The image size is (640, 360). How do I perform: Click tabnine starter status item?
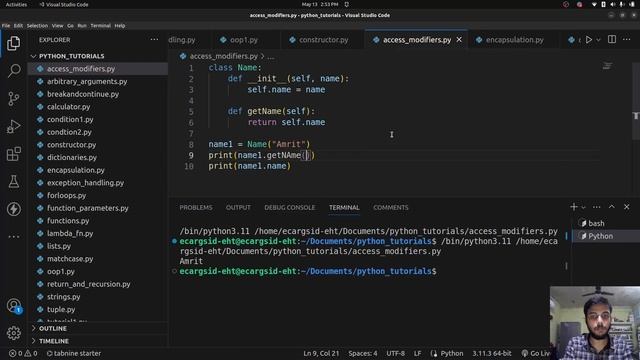[x=74, y=353]
